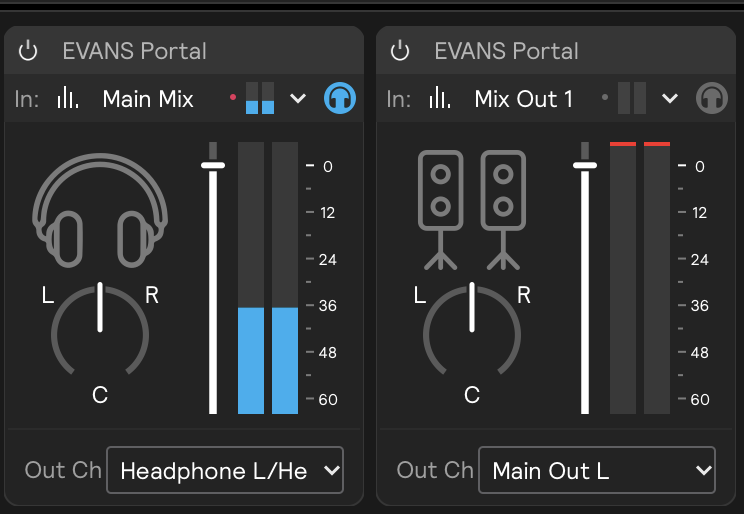Screen dimensions: 744x514
Task: Click the red indicator dot beside Main Mix
Action: tap(233, 98)
